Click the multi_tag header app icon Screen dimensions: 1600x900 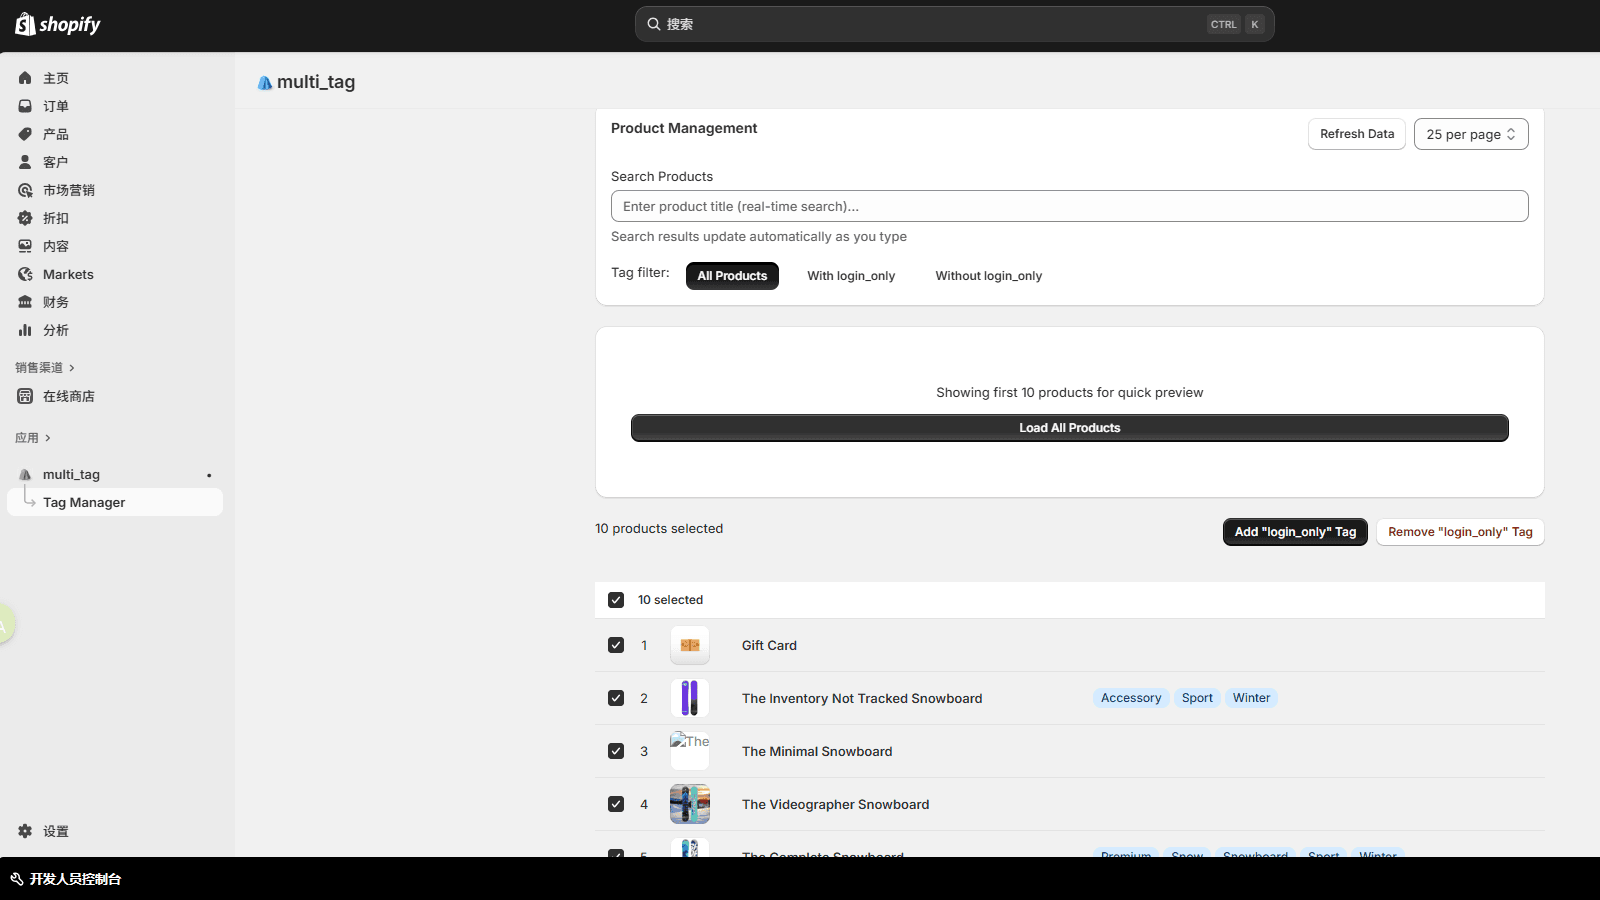coord(265,83)
